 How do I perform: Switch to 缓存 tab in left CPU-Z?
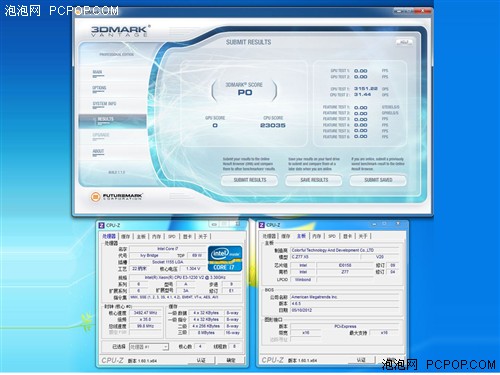[x=125, y=236]
